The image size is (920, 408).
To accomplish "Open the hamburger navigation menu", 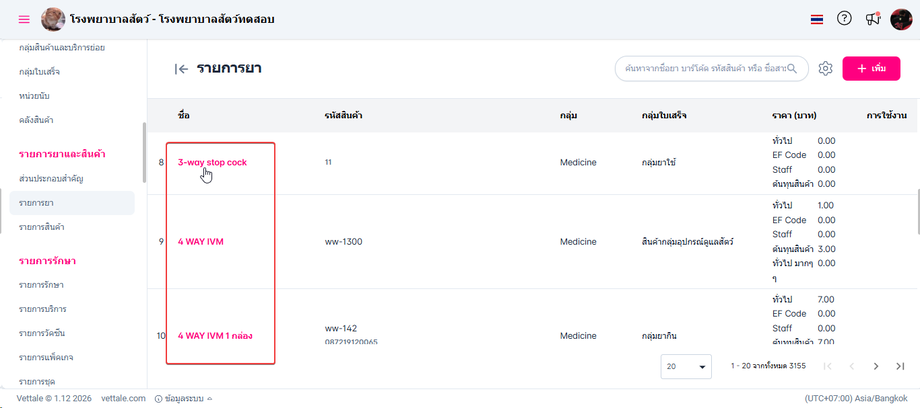I will click(24, 19).
